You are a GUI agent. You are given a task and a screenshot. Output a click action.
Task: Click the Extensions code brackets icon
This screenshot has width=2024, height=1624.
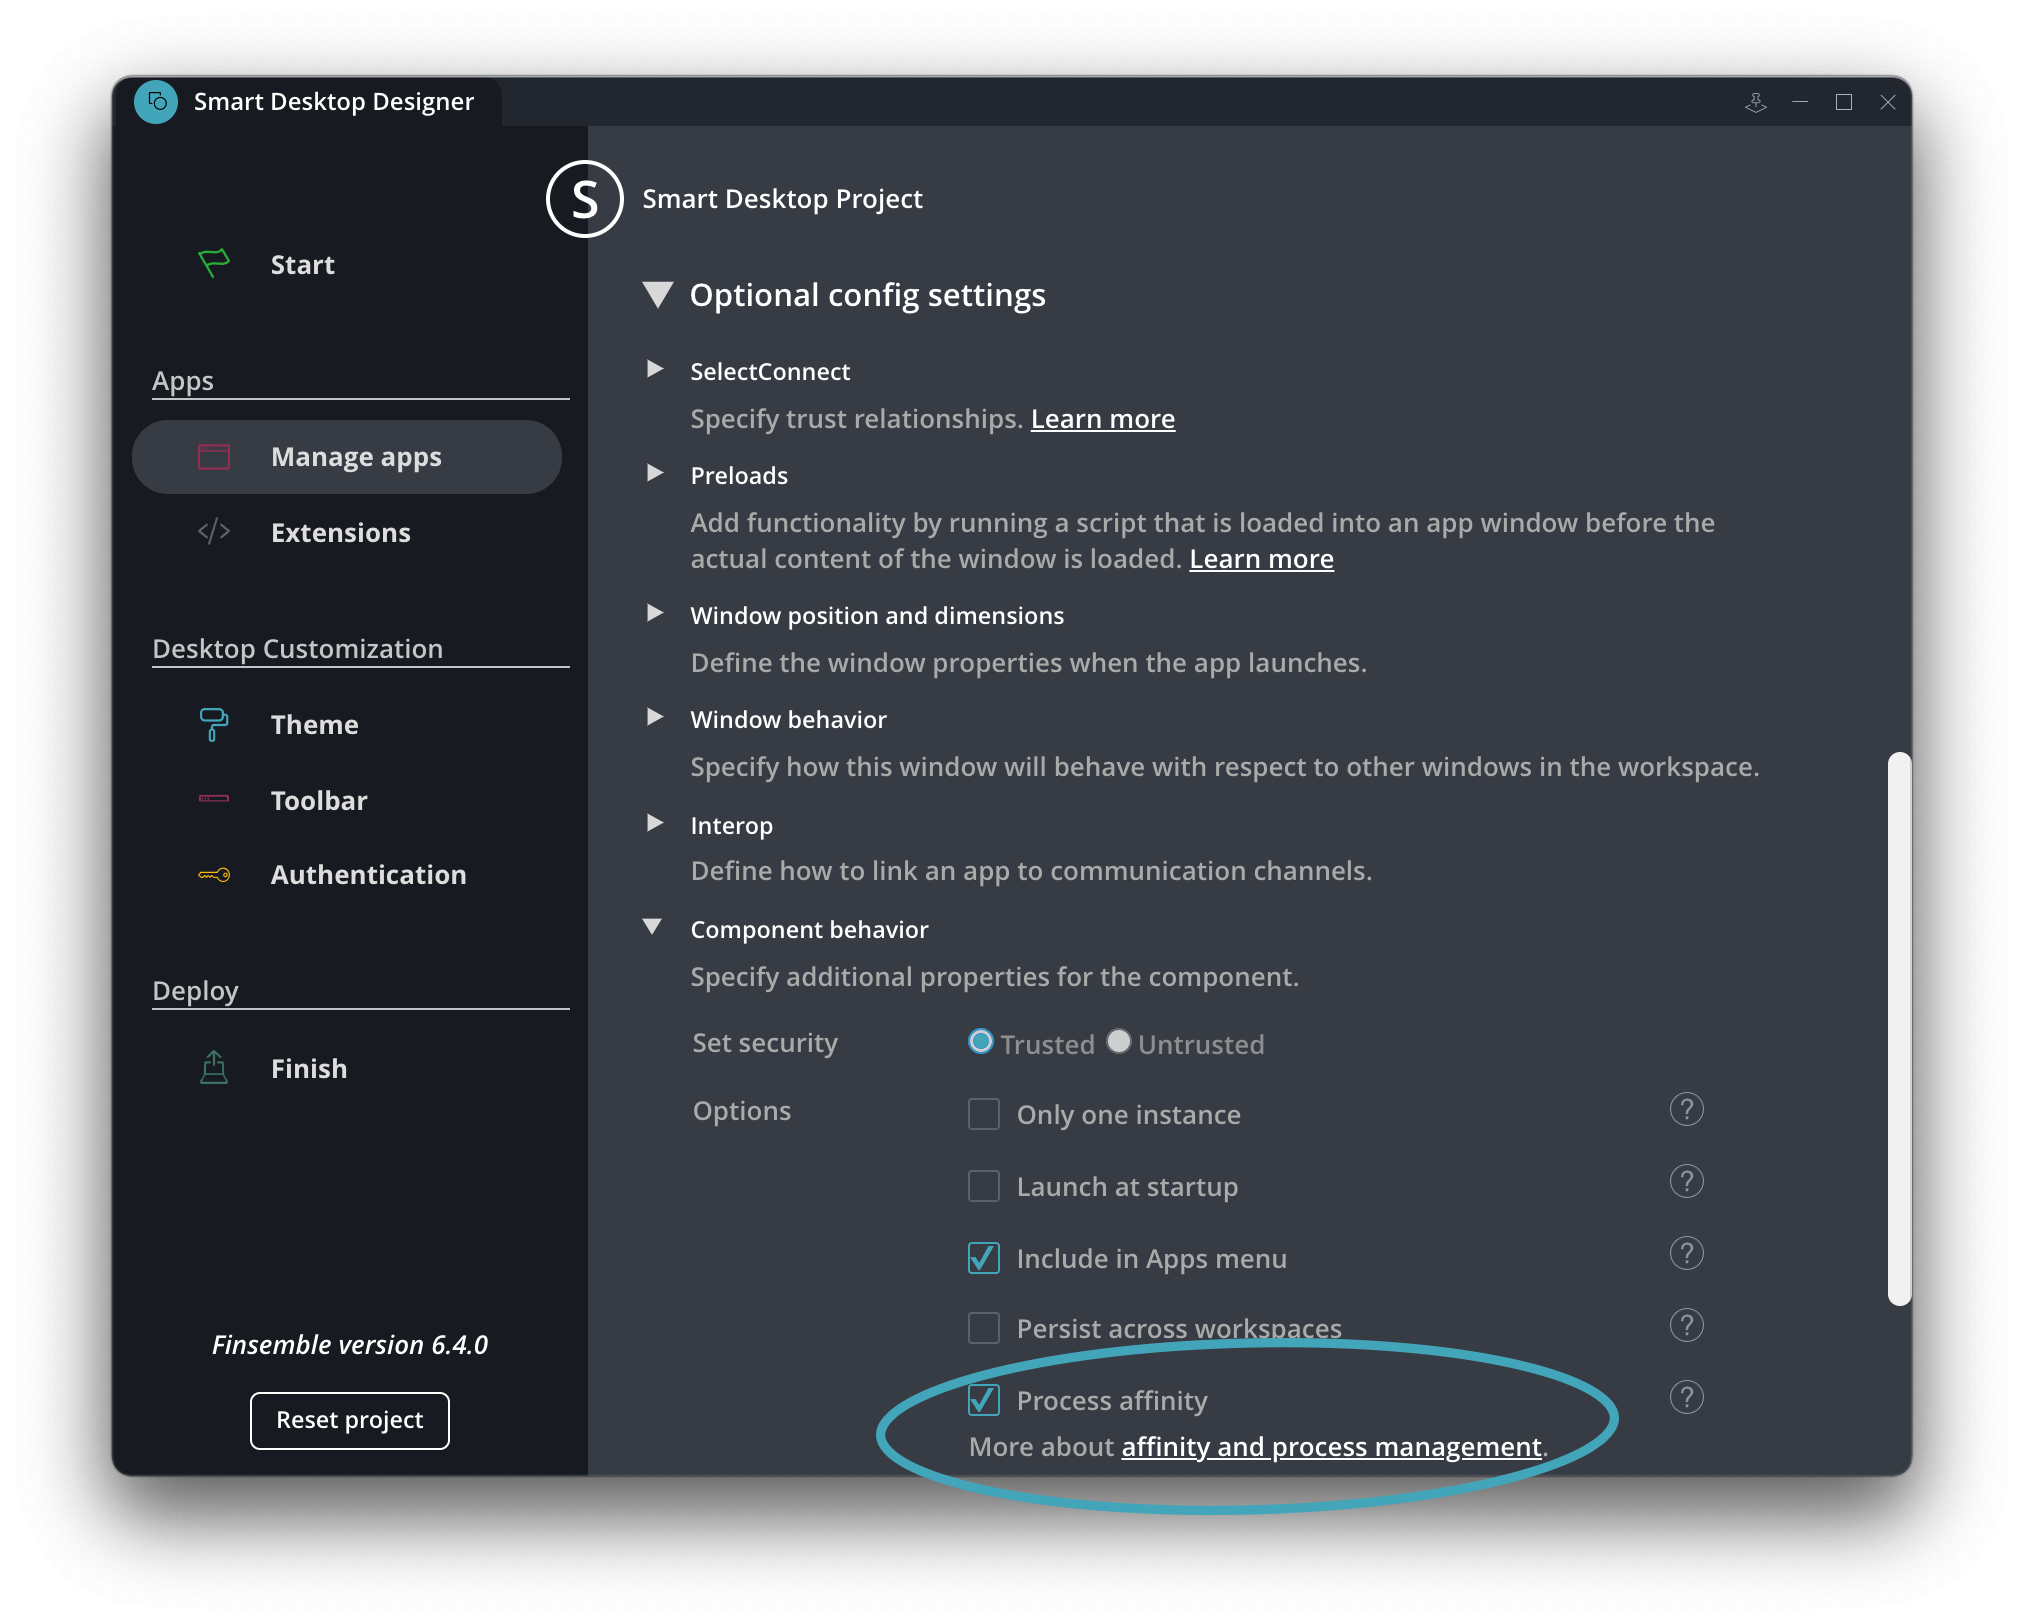tap(214, 532)
